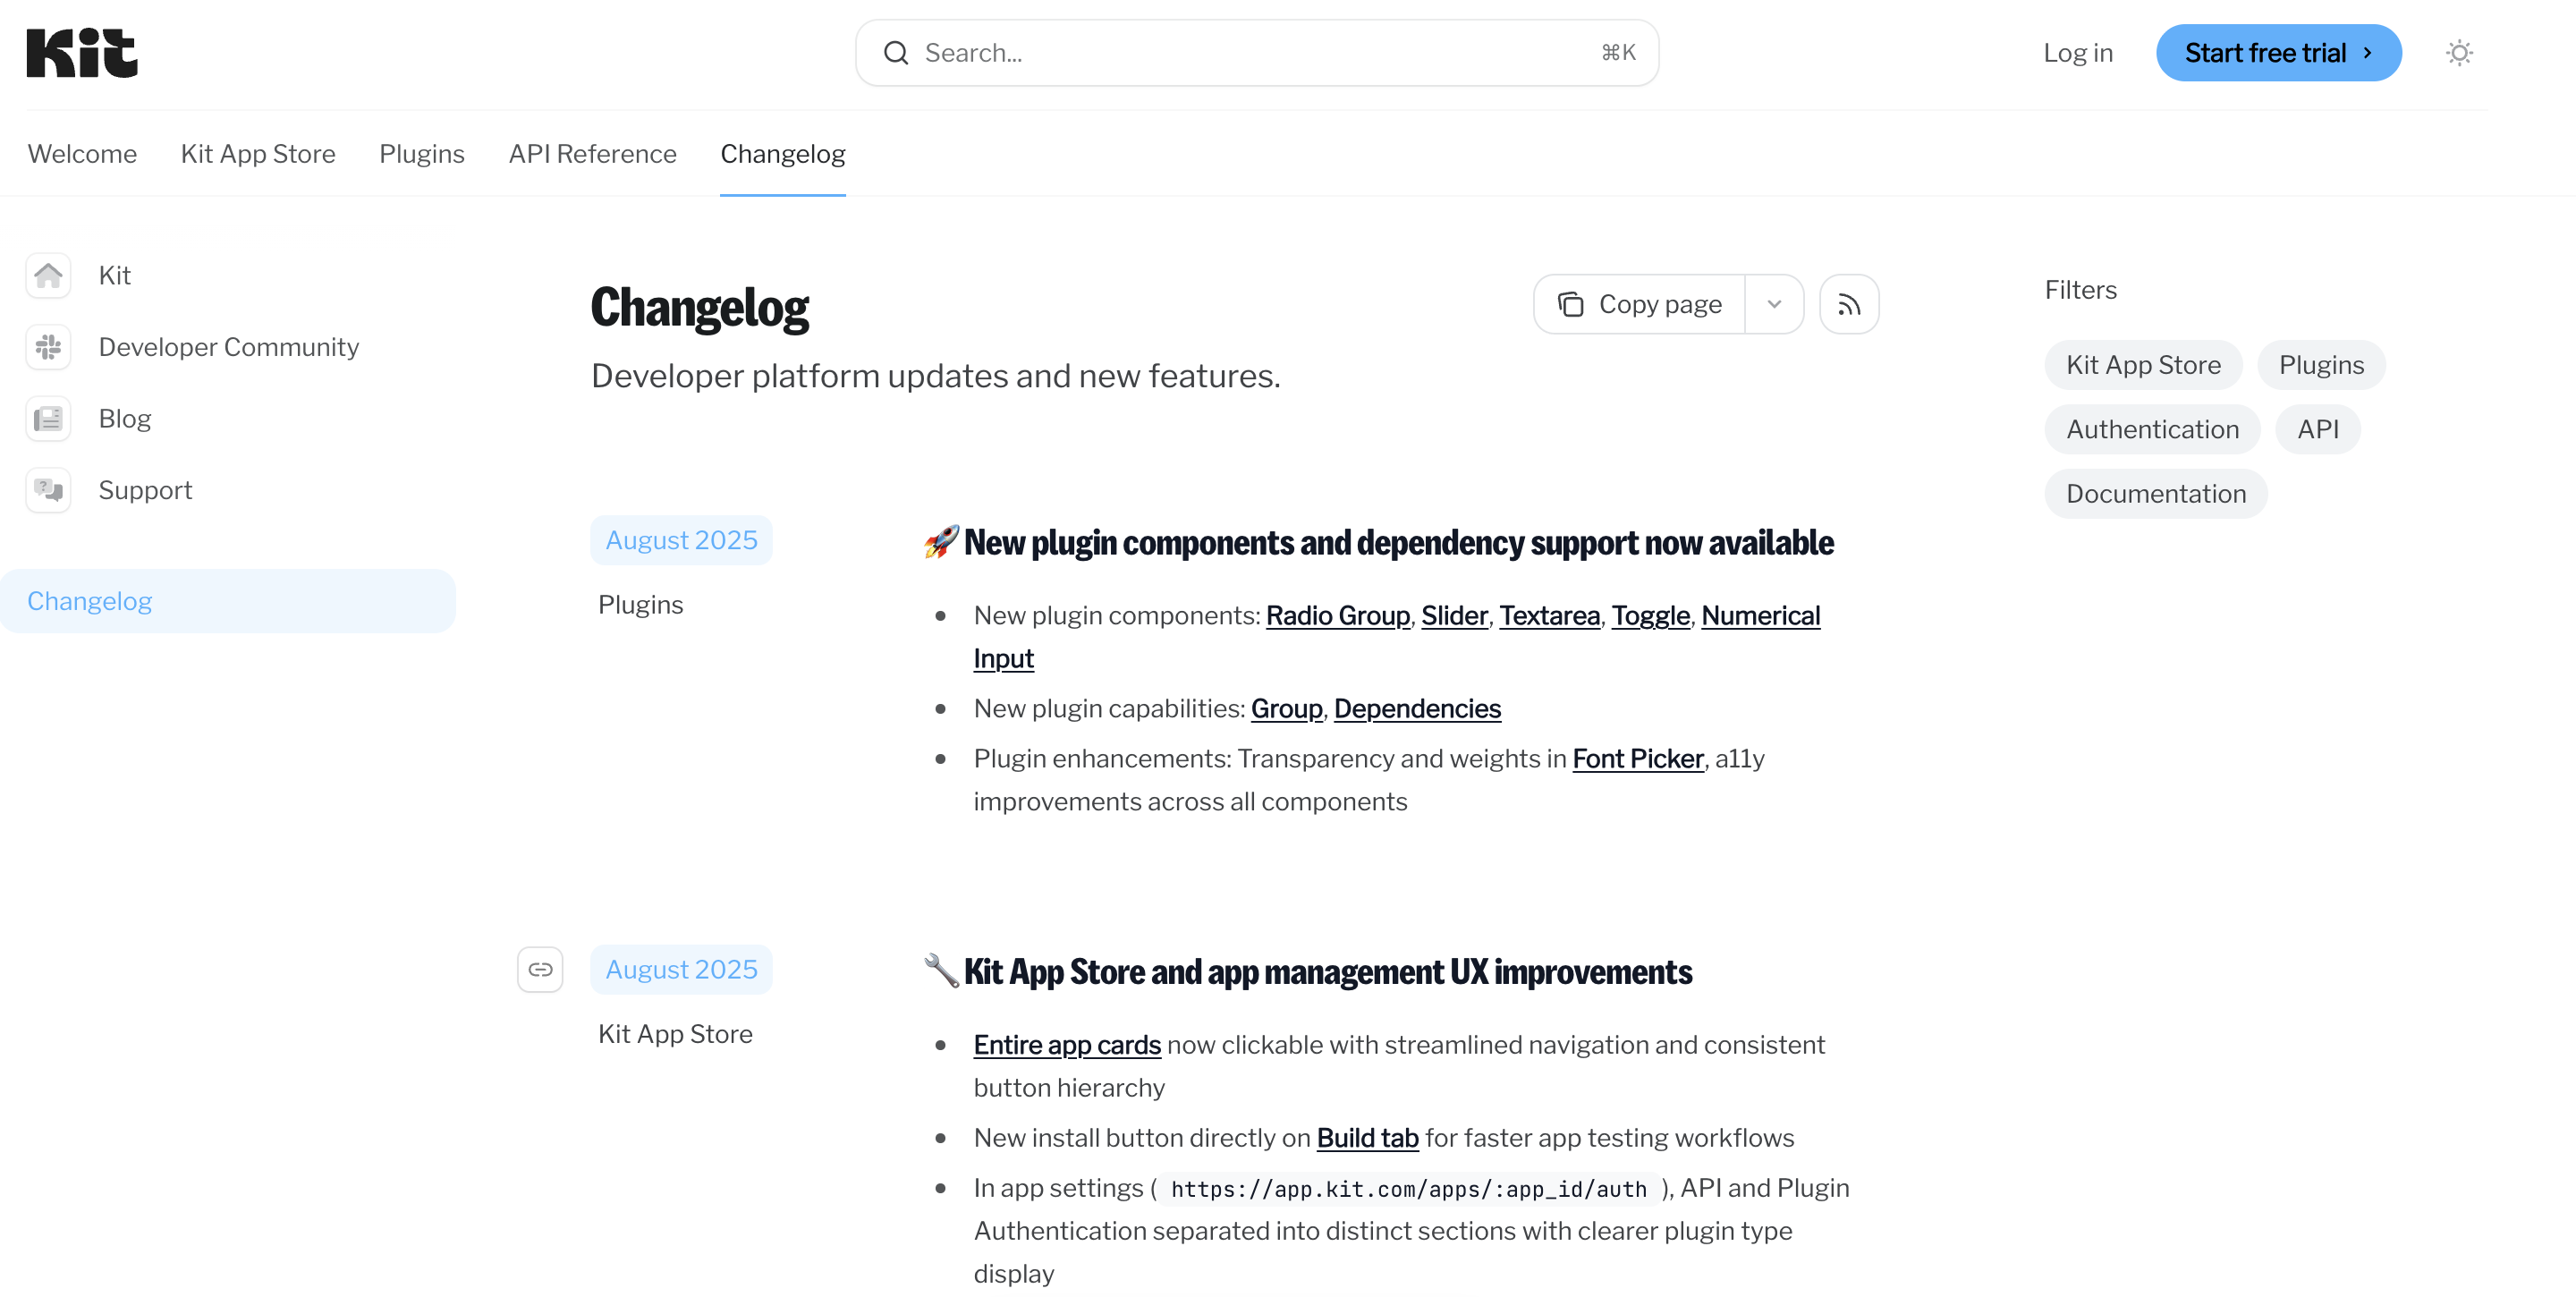Click 'New plugin components and dependency support' heading

pos(1398,542)
